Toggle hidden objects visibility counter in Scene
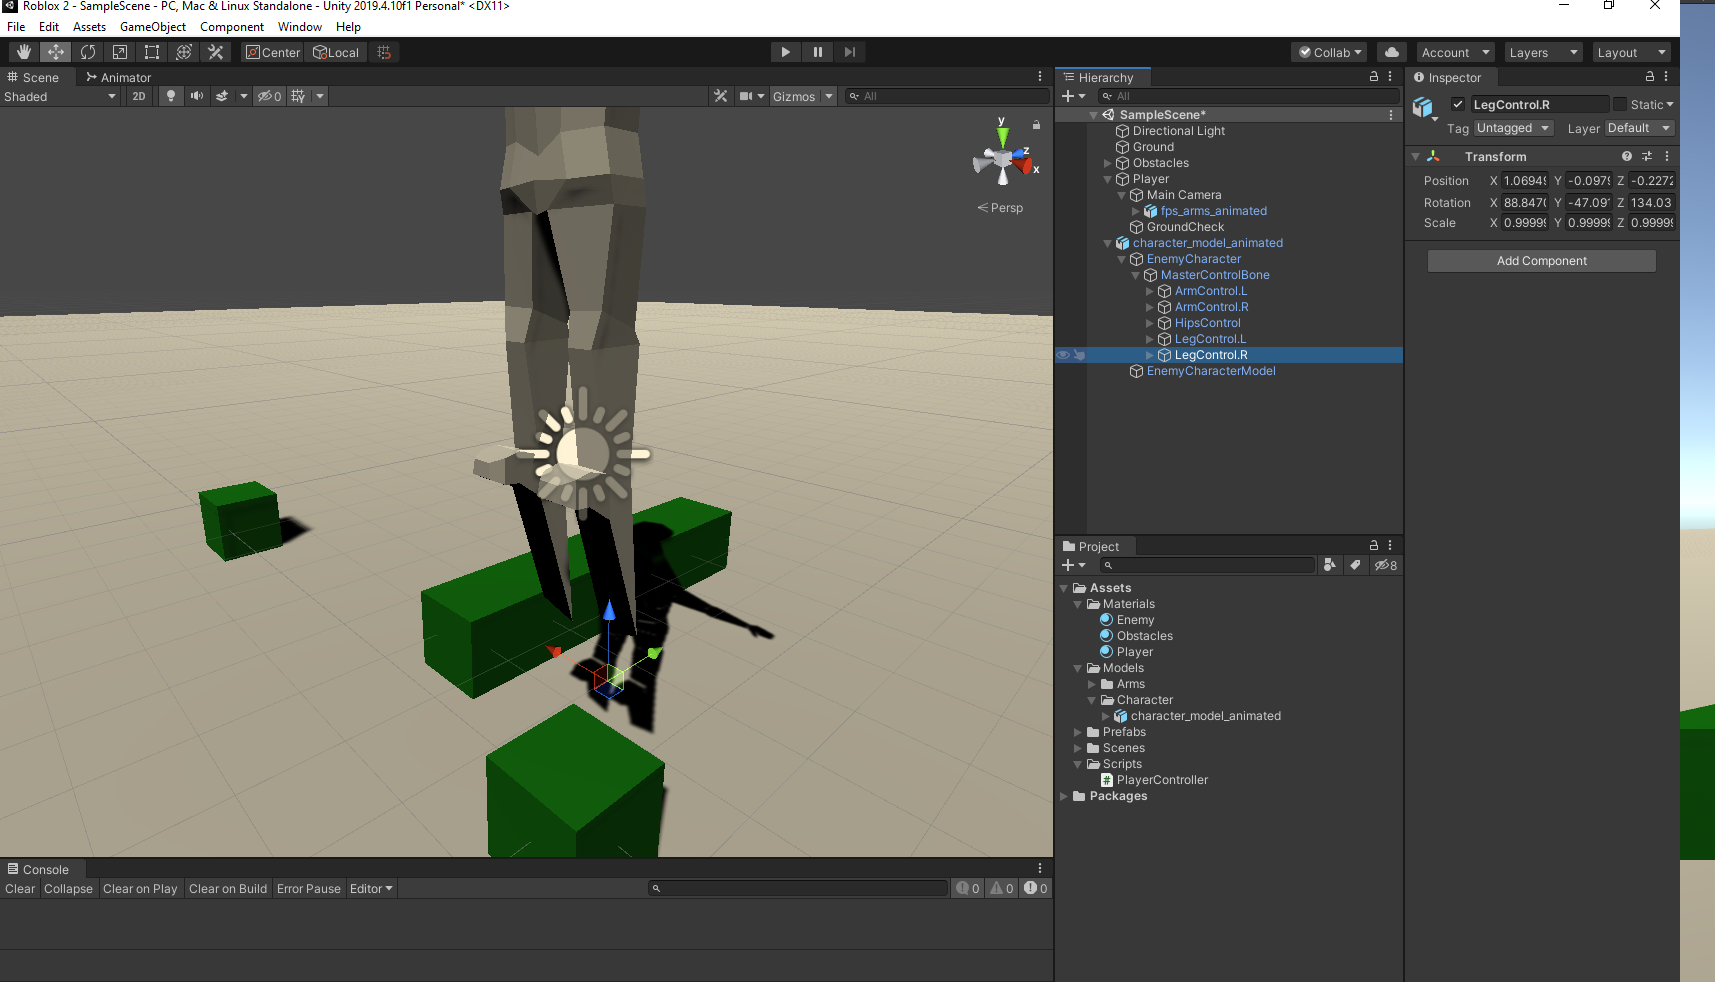Viewport: 1715px width, 982px height. [x=269, y=96]
